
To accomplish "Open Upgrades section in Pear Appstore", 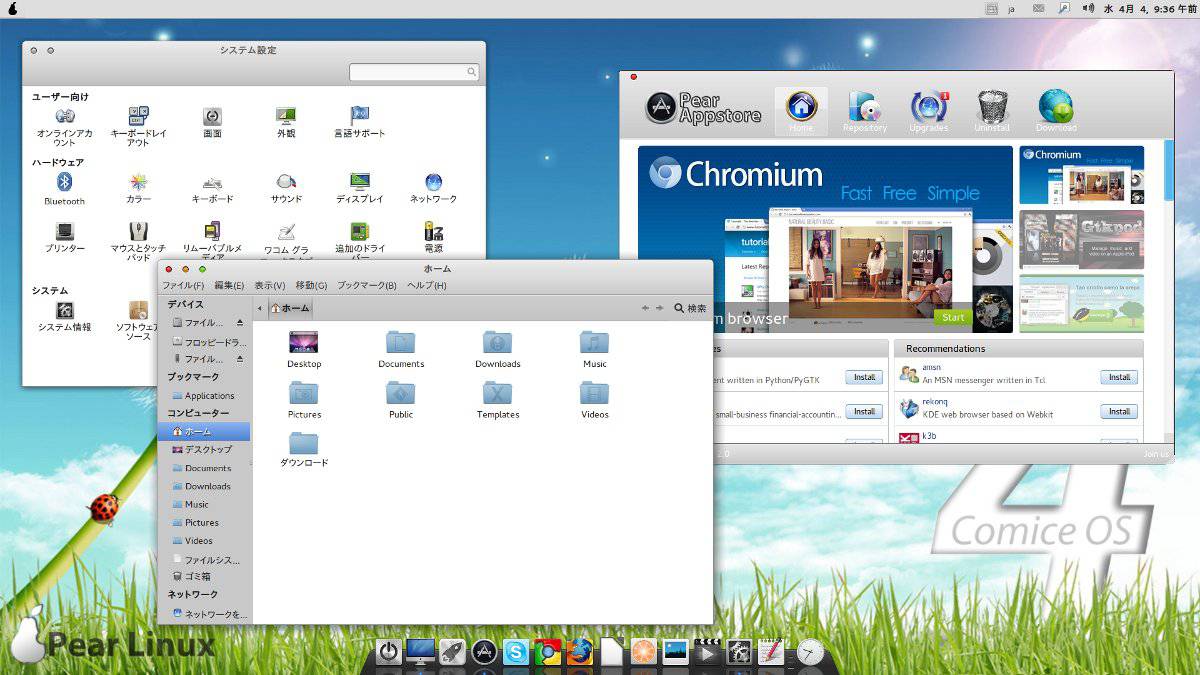I will 929,111.
